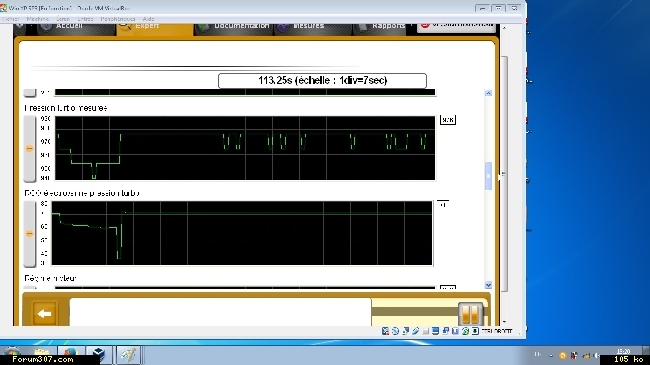Click the graph list scroll down arrow
Screen dimensions: 650x365
tap(488, 285)
